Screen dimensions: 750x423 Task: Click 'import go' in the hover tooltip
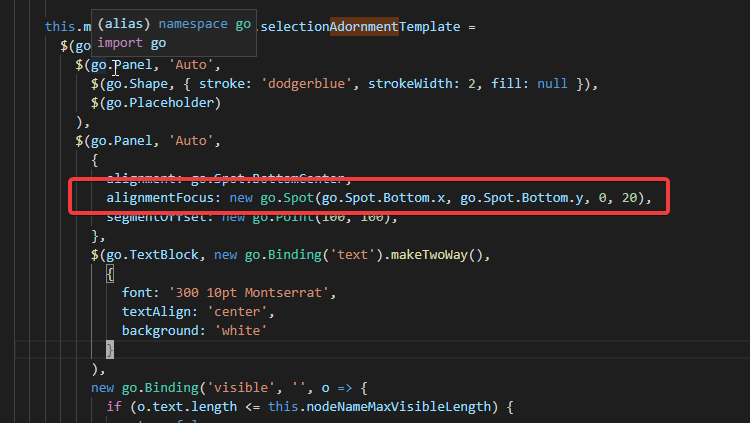[x=132, y=43]
